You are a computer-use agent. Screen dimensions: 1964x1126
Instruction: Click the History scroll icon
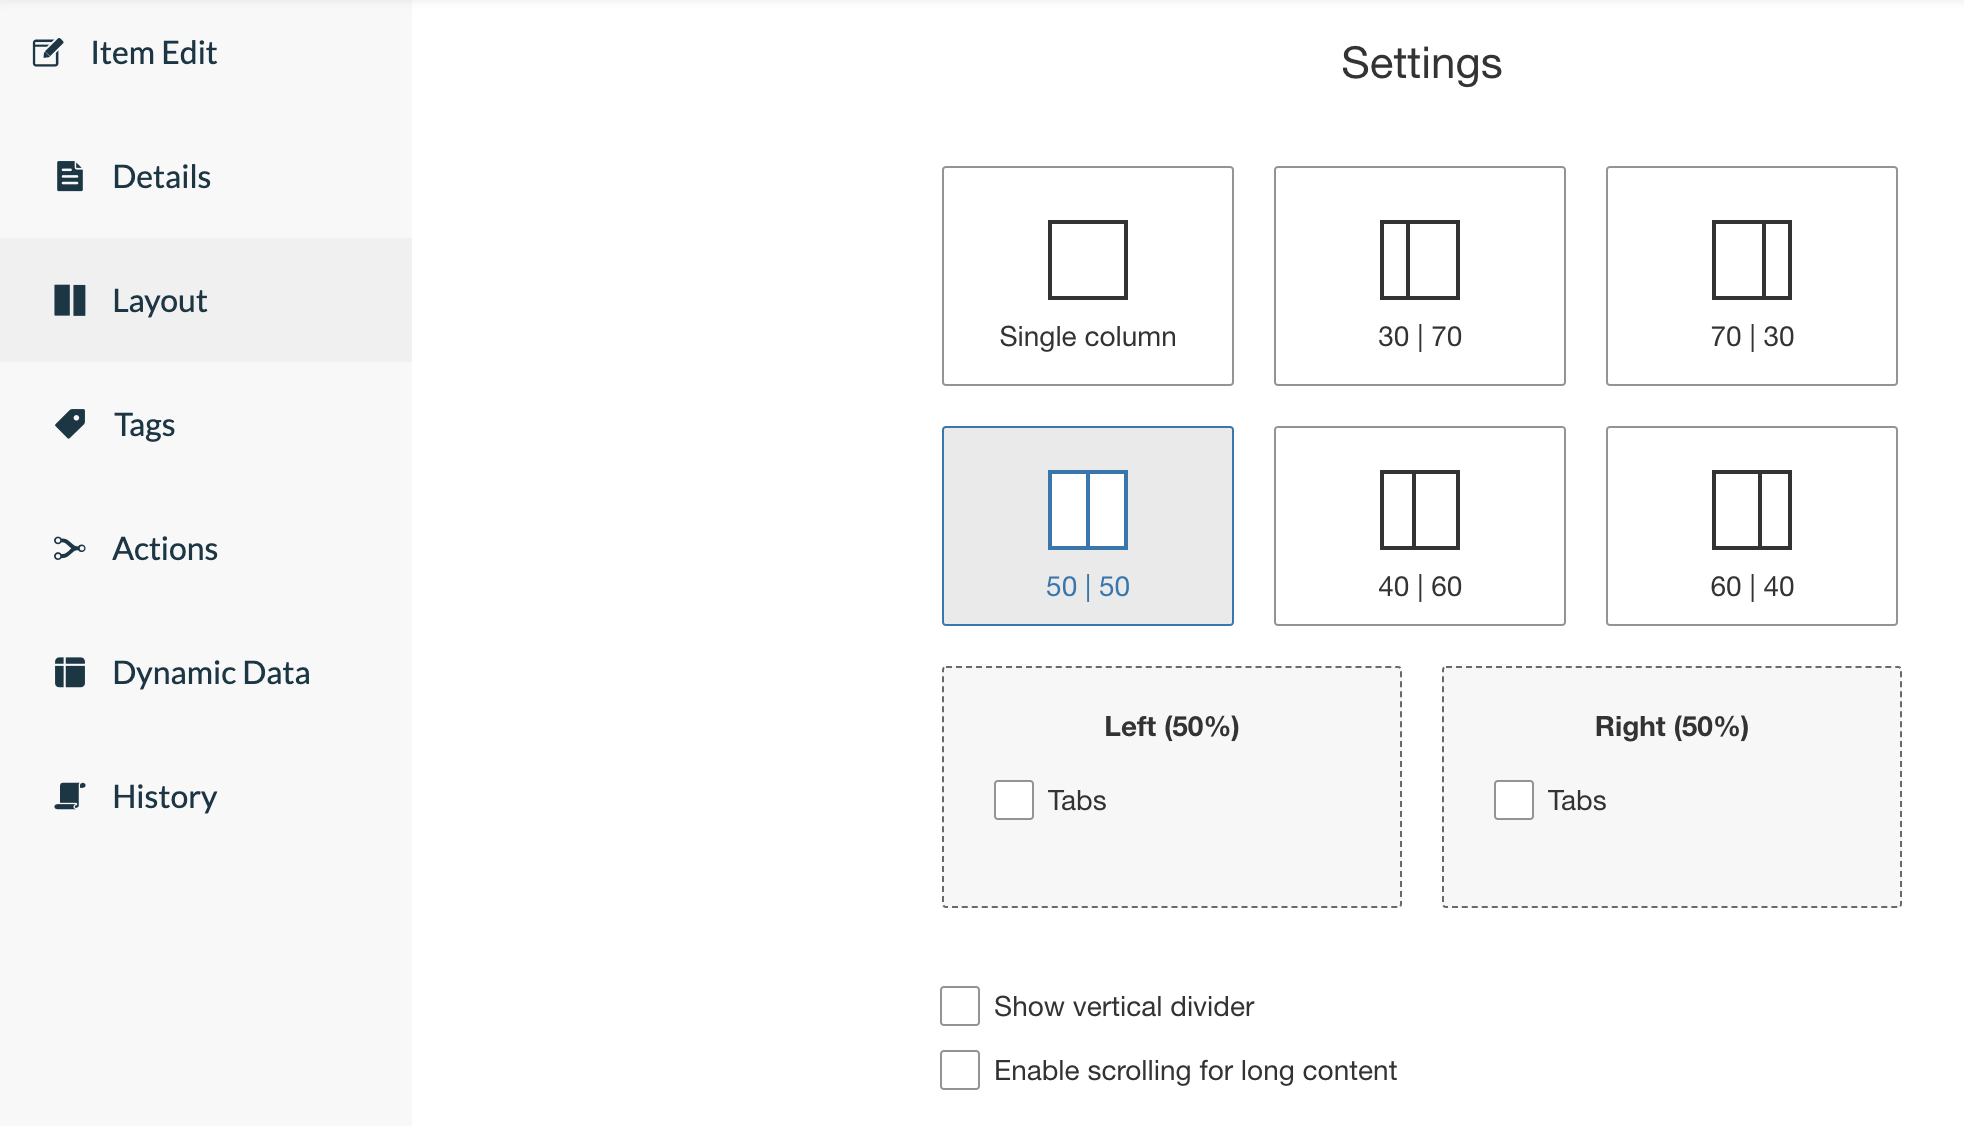(x=68, y=796)
